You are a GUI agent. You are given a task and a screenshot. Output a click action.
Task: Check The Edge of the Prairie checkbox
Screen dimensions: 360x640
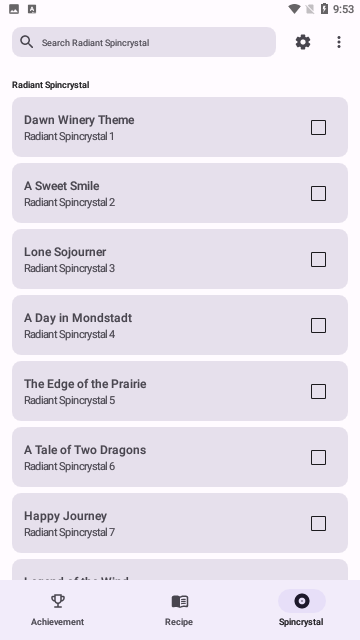pos(318,391)
